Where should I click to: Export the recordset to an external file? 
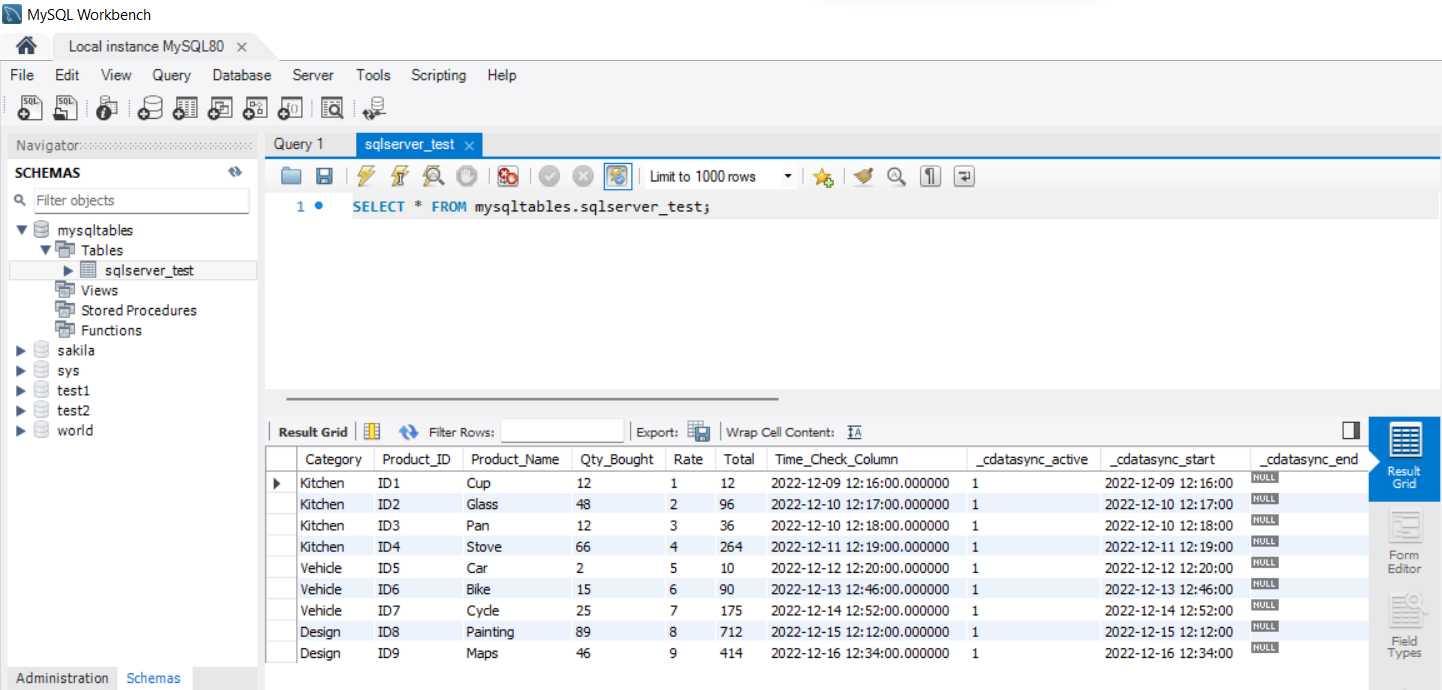pyautogui.click(x=699, y=432)
